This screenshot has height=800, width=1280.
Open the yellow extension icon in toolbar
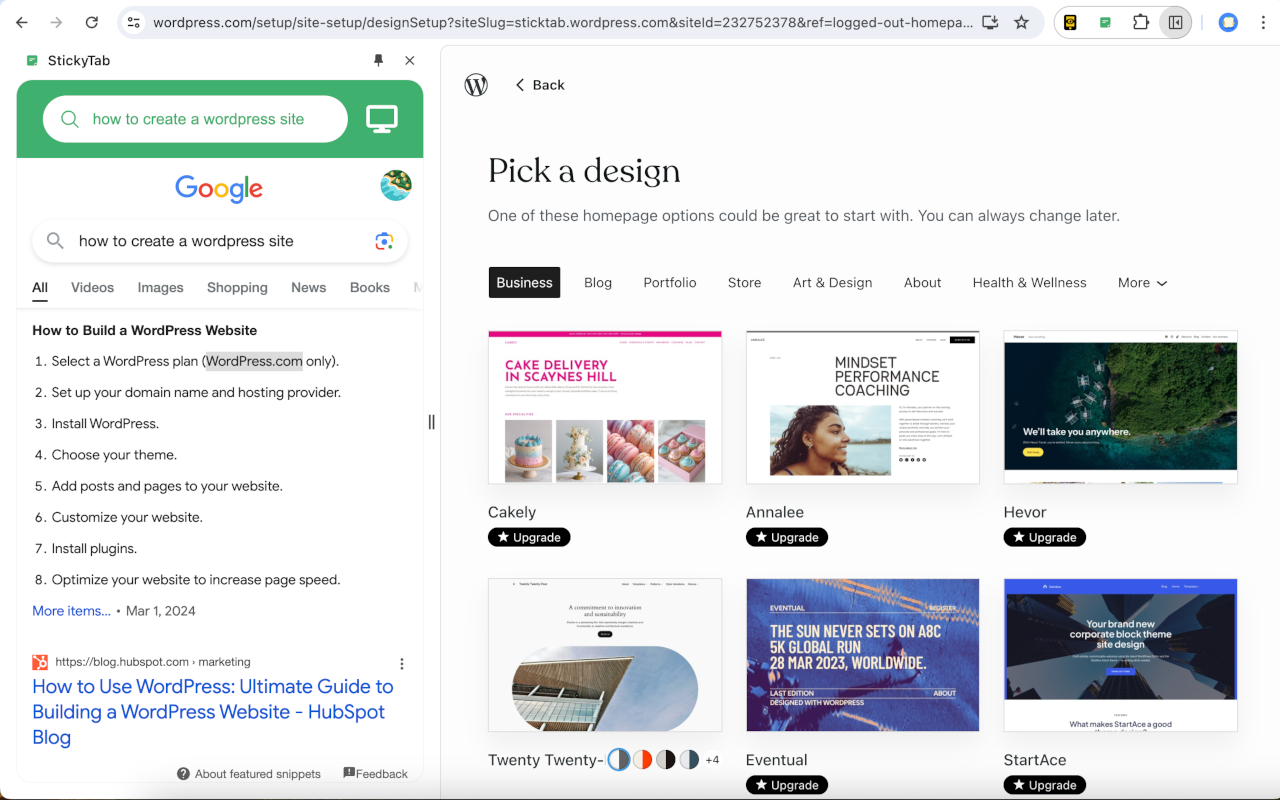[1070, 22]
